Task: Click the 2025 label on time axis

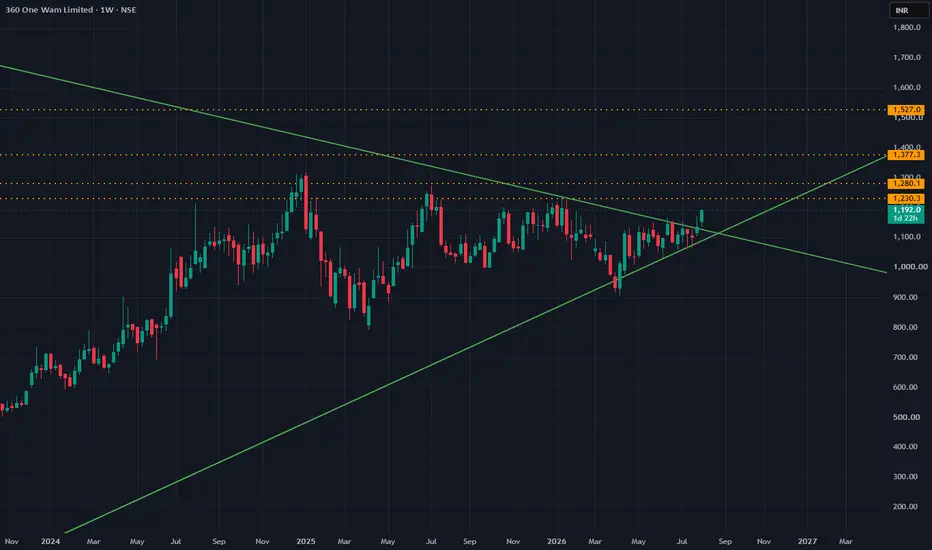Action: (306, 542)
